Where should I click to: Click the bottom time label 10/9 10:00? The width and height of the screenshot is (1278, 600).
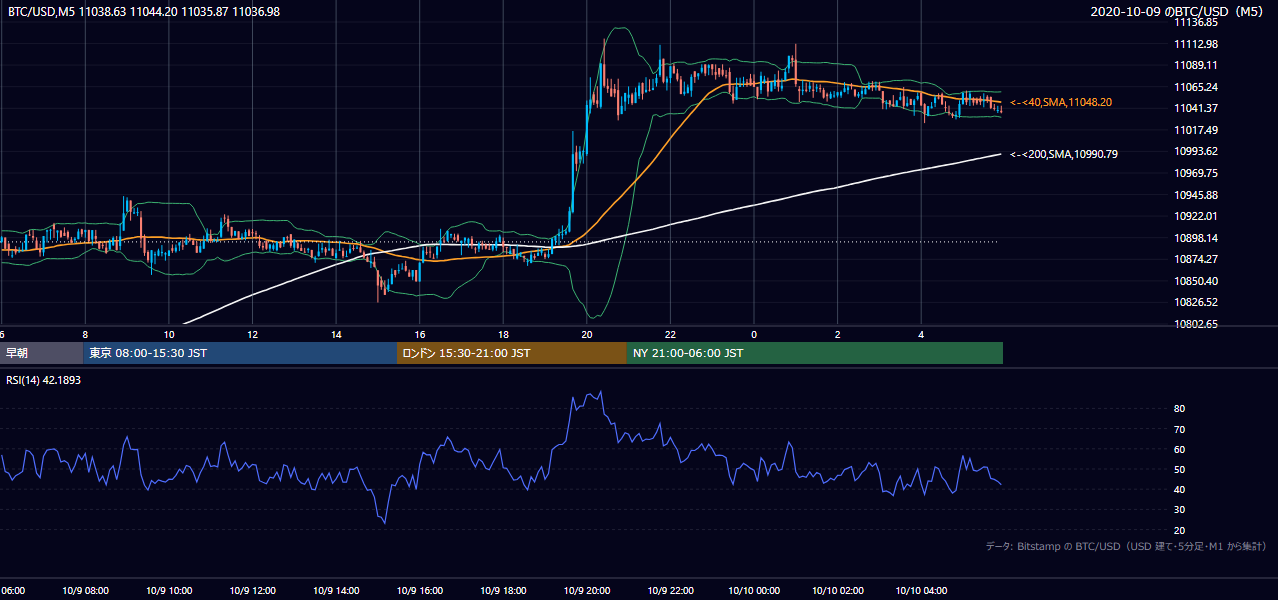point(169,591)
